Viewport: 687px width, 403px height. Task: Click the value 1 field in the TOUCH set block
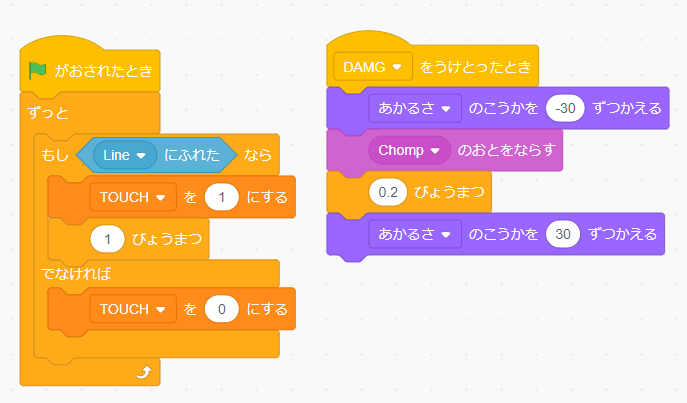(221, 197)
